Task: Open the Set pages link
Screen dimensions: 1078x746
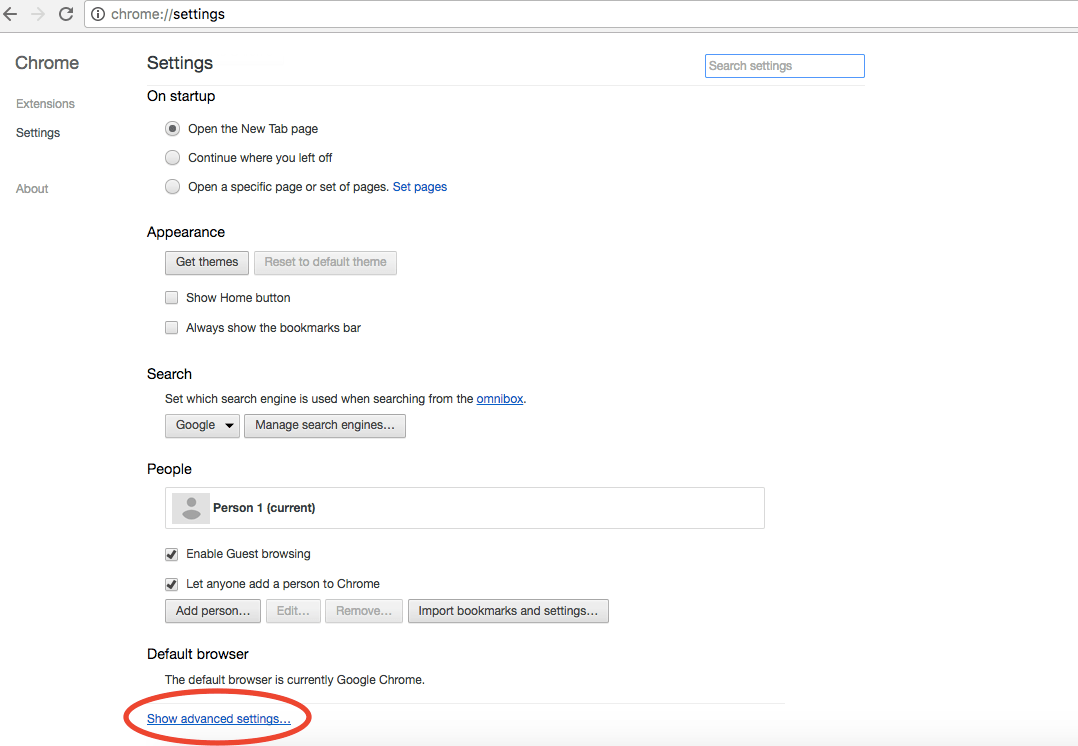Action: [419, 187]
